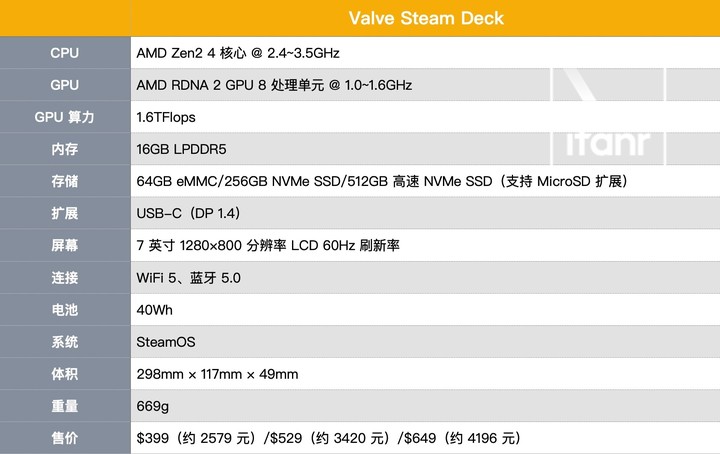Image resolution: width=720 pixels, height=454 pixels.
Task: Click the 669g weight value
Action: point(152,406)
